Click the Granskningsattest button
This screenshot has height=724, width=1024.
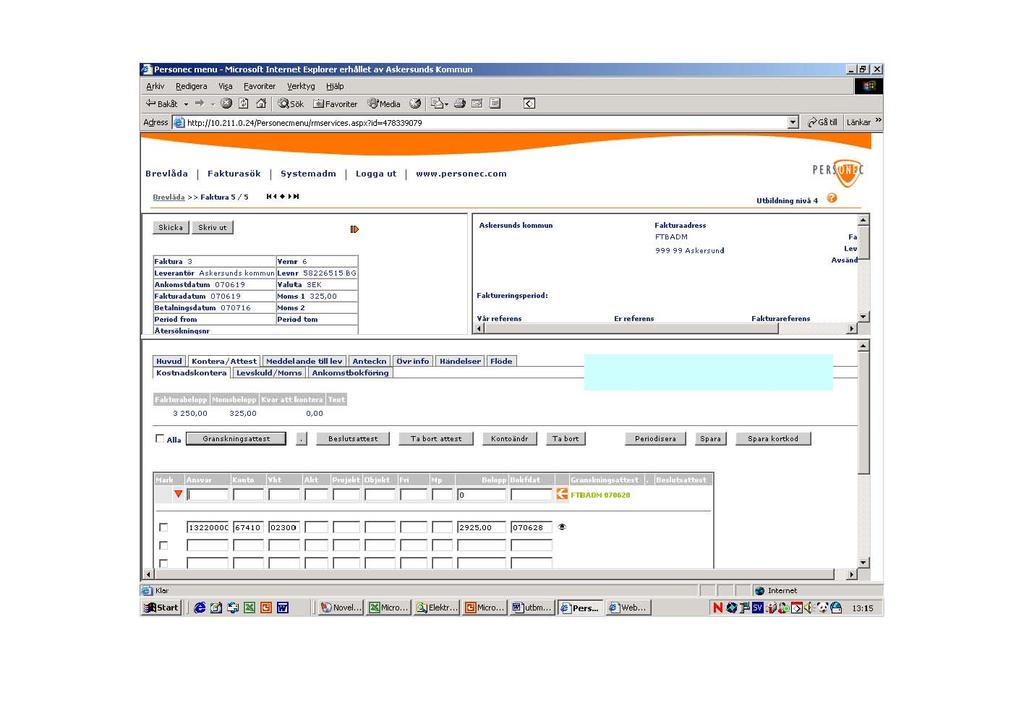pyautogui.click(x=236, y=439)
